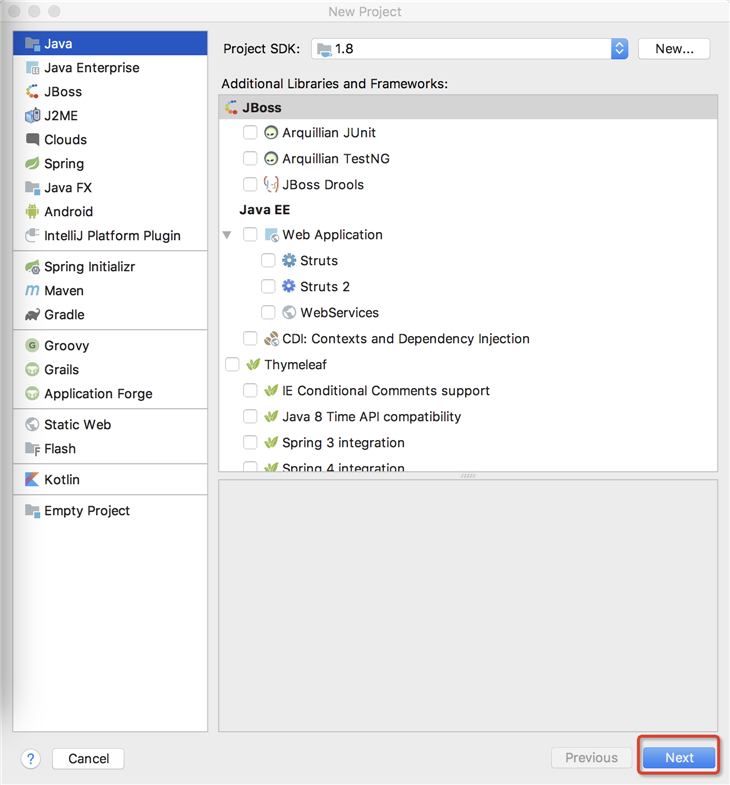730x785 pixels.
Task: Pick the JBoss icon in the sidebar
Action: (33, 92)
